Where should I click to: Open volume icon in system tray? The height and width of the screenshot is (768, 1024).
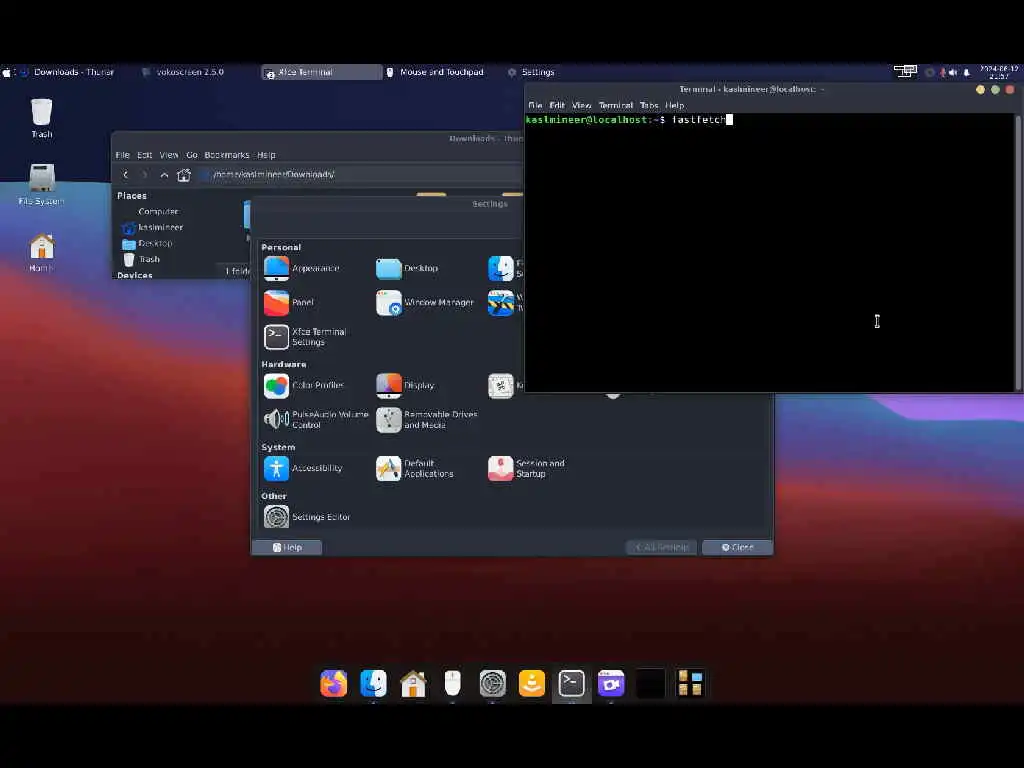(x=953, y=72)
